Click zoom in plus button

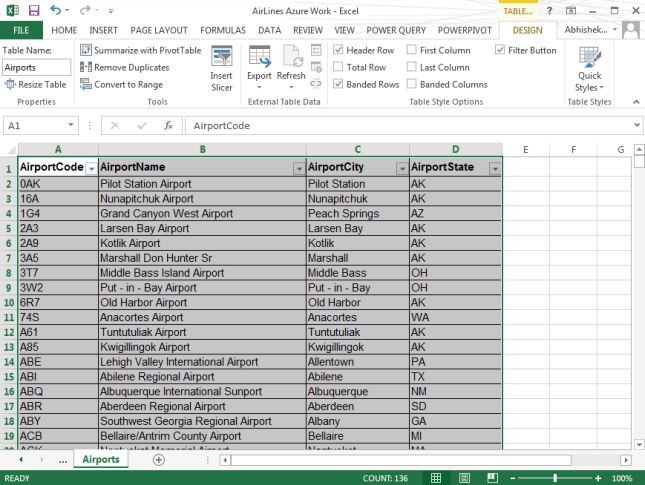(x=598, y=478)
